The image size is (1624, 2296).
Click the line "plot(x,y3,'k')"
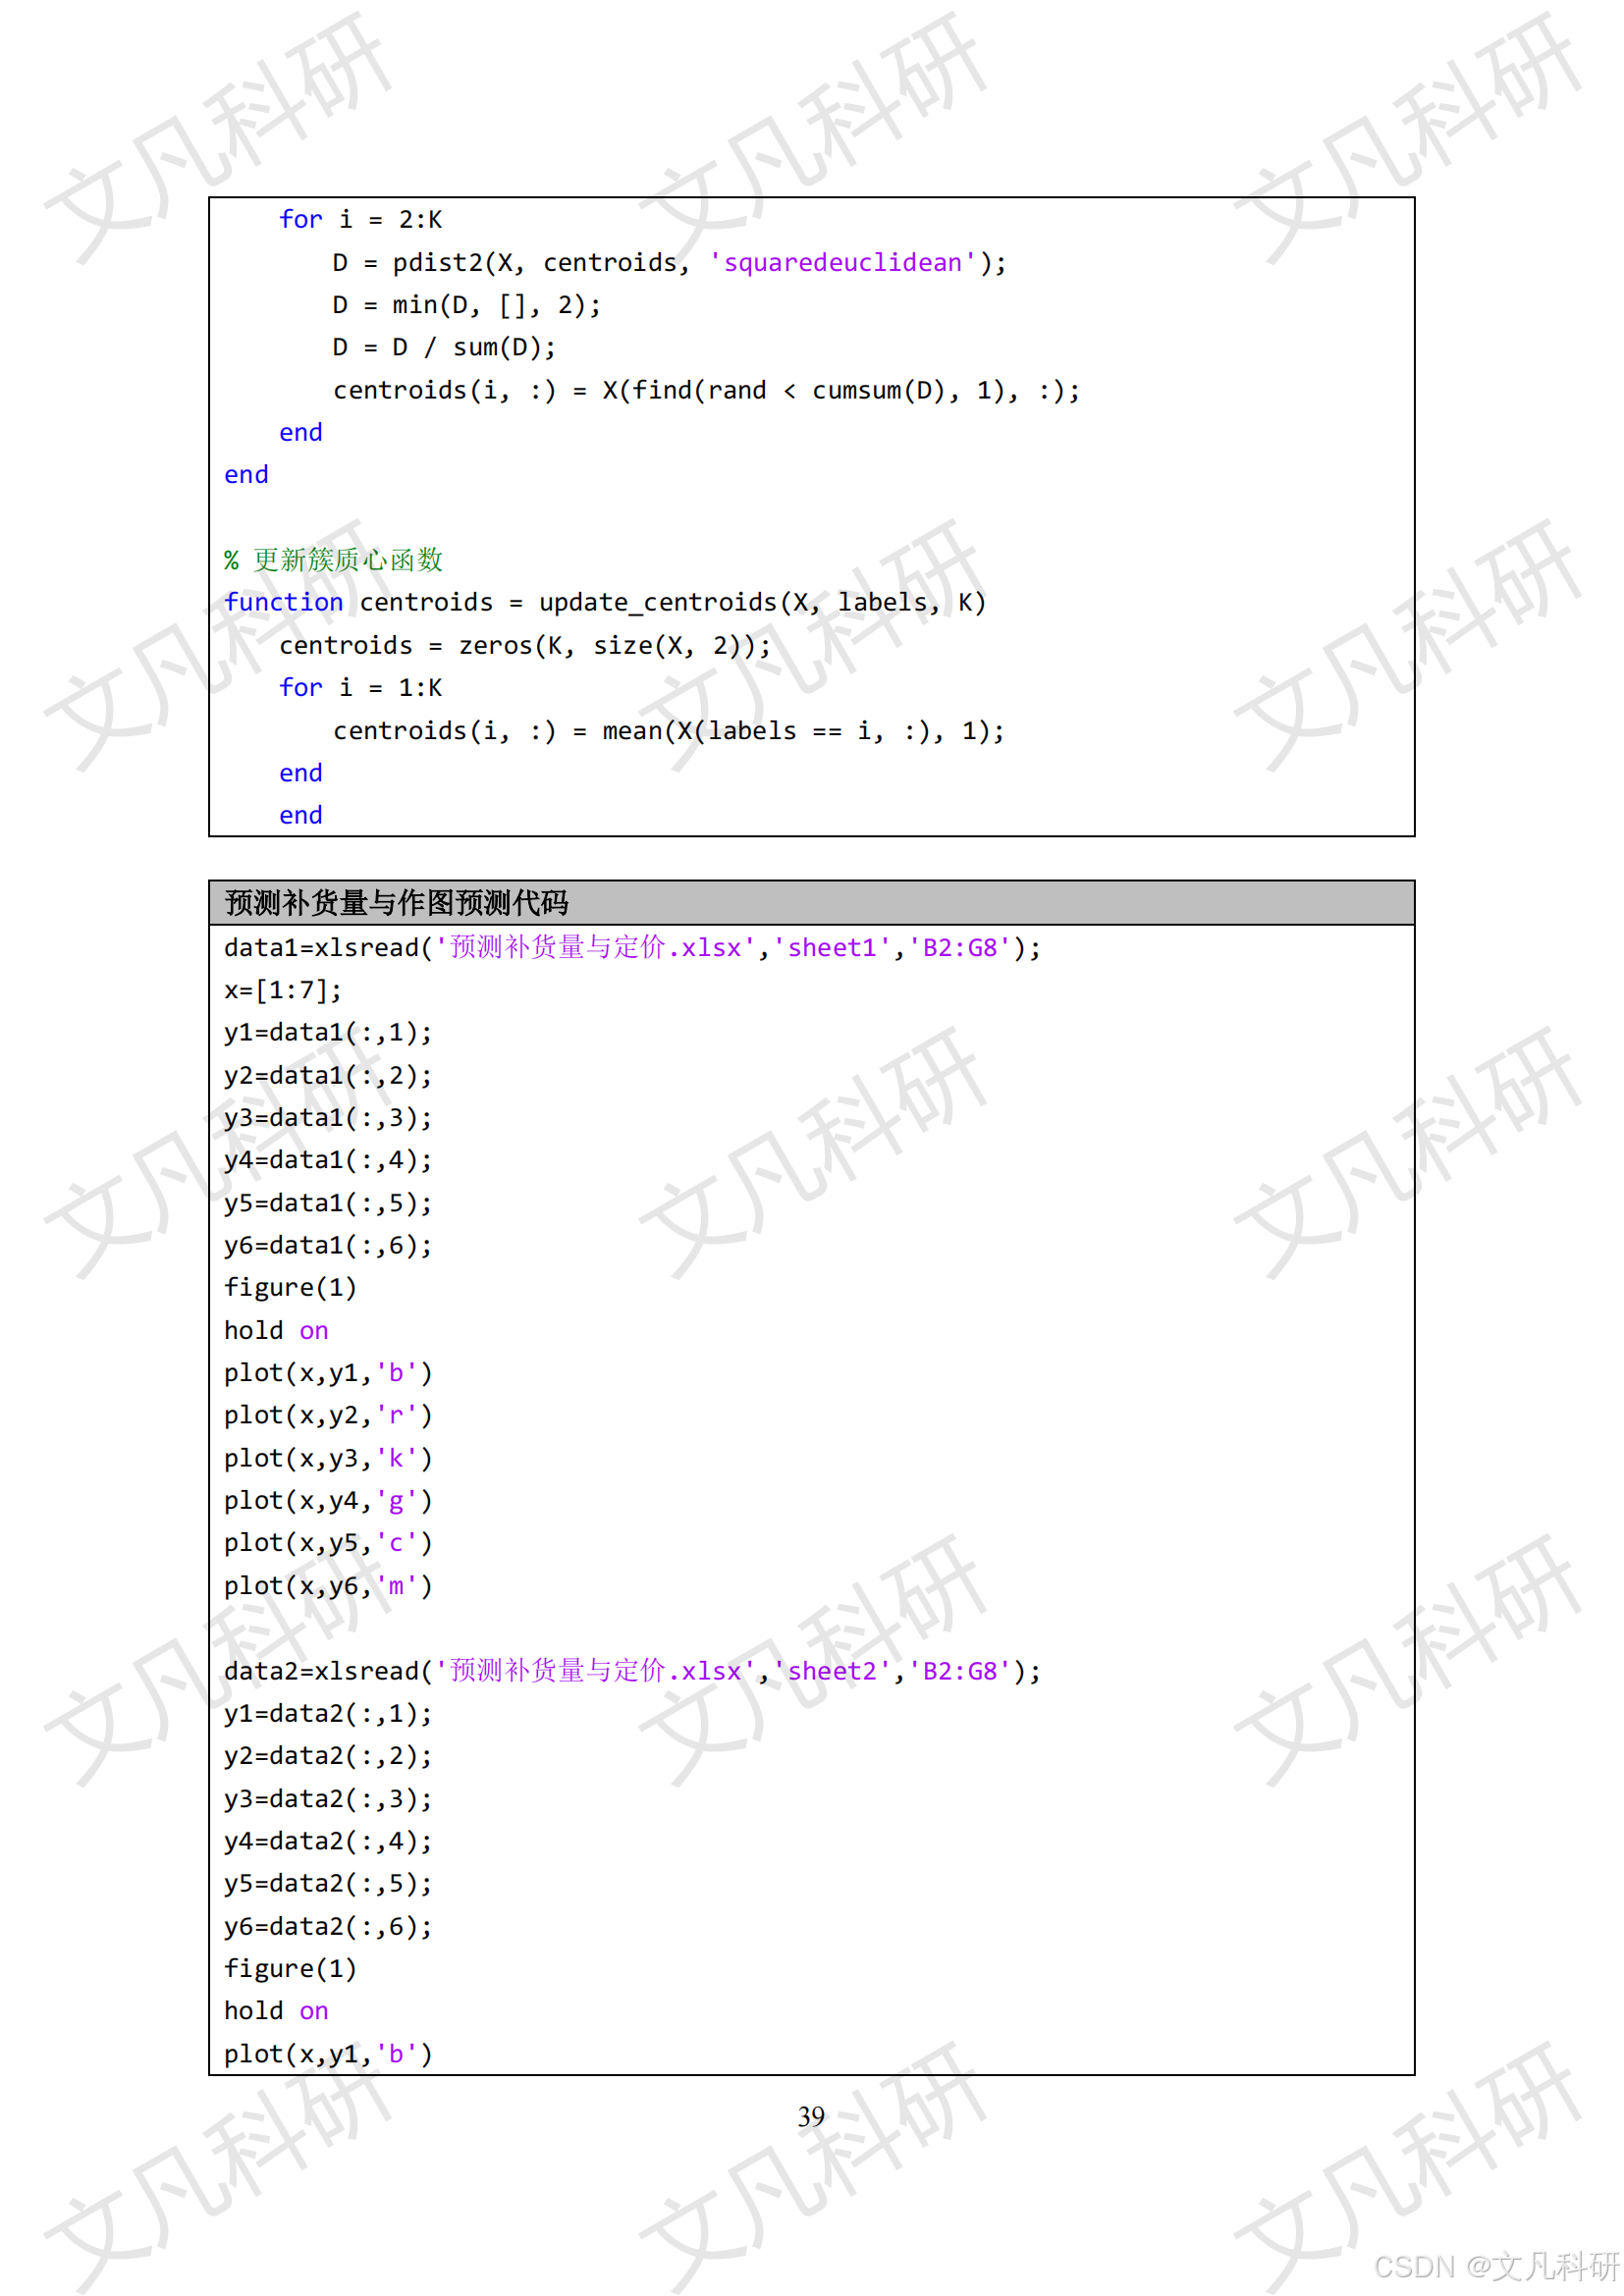click(x=328, y=1458)
